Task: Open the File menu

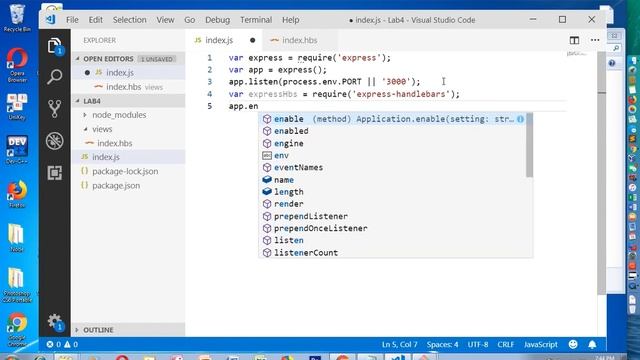Action: pos(72,20)
